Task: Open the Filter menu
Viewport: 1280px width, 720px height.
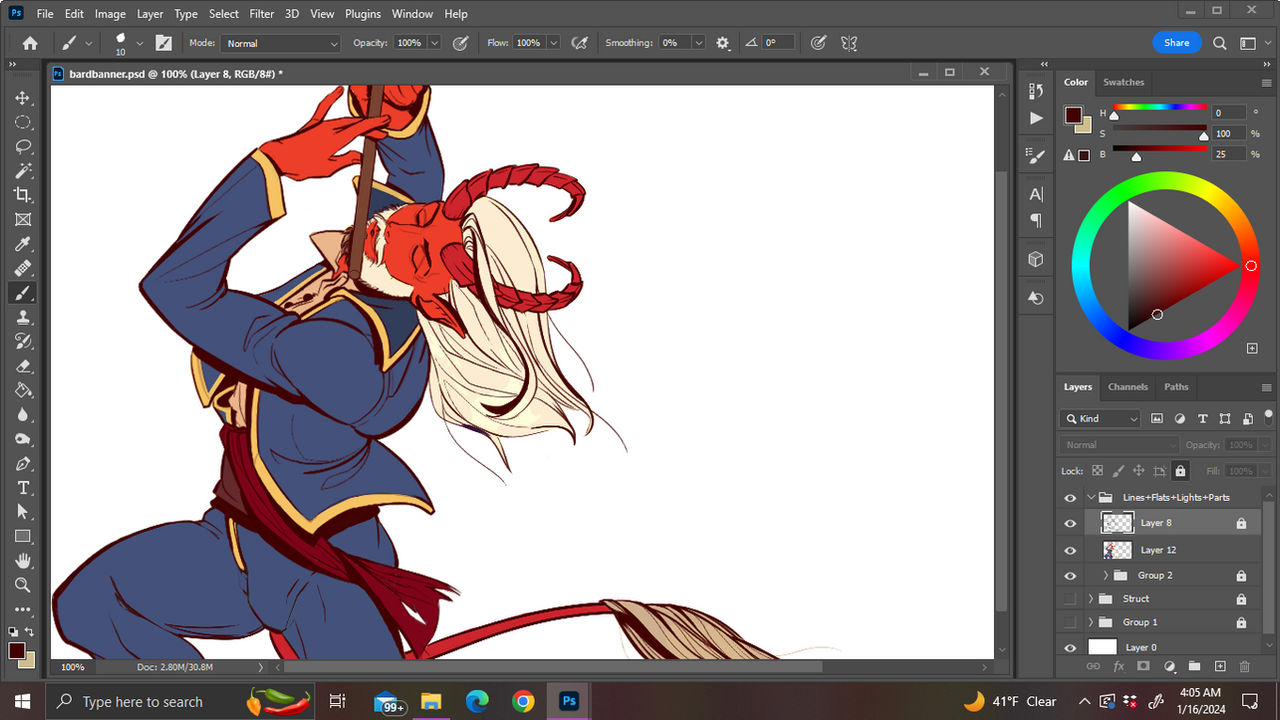Action: (261, 13)
